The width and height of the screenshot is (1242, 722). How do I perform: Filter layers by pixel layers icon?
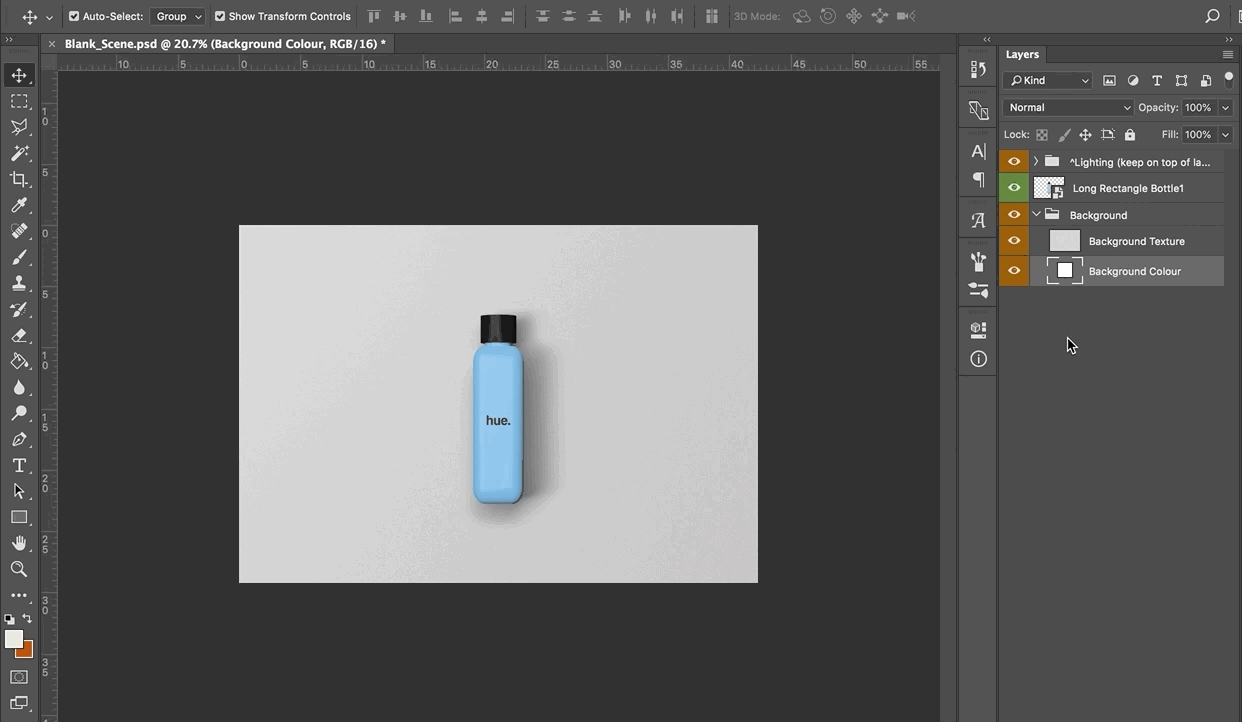[x=1109, y=81]
